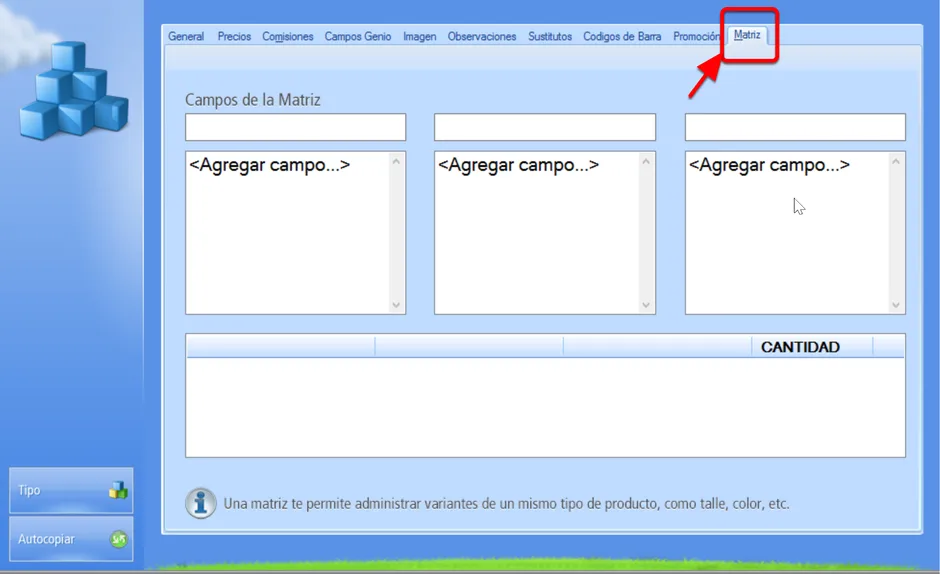Image resolution: width=940 pixels, height=574 pixels.
Task: Click the blue cubes logo in the sidebar
Action: click(x=74, y=91)
